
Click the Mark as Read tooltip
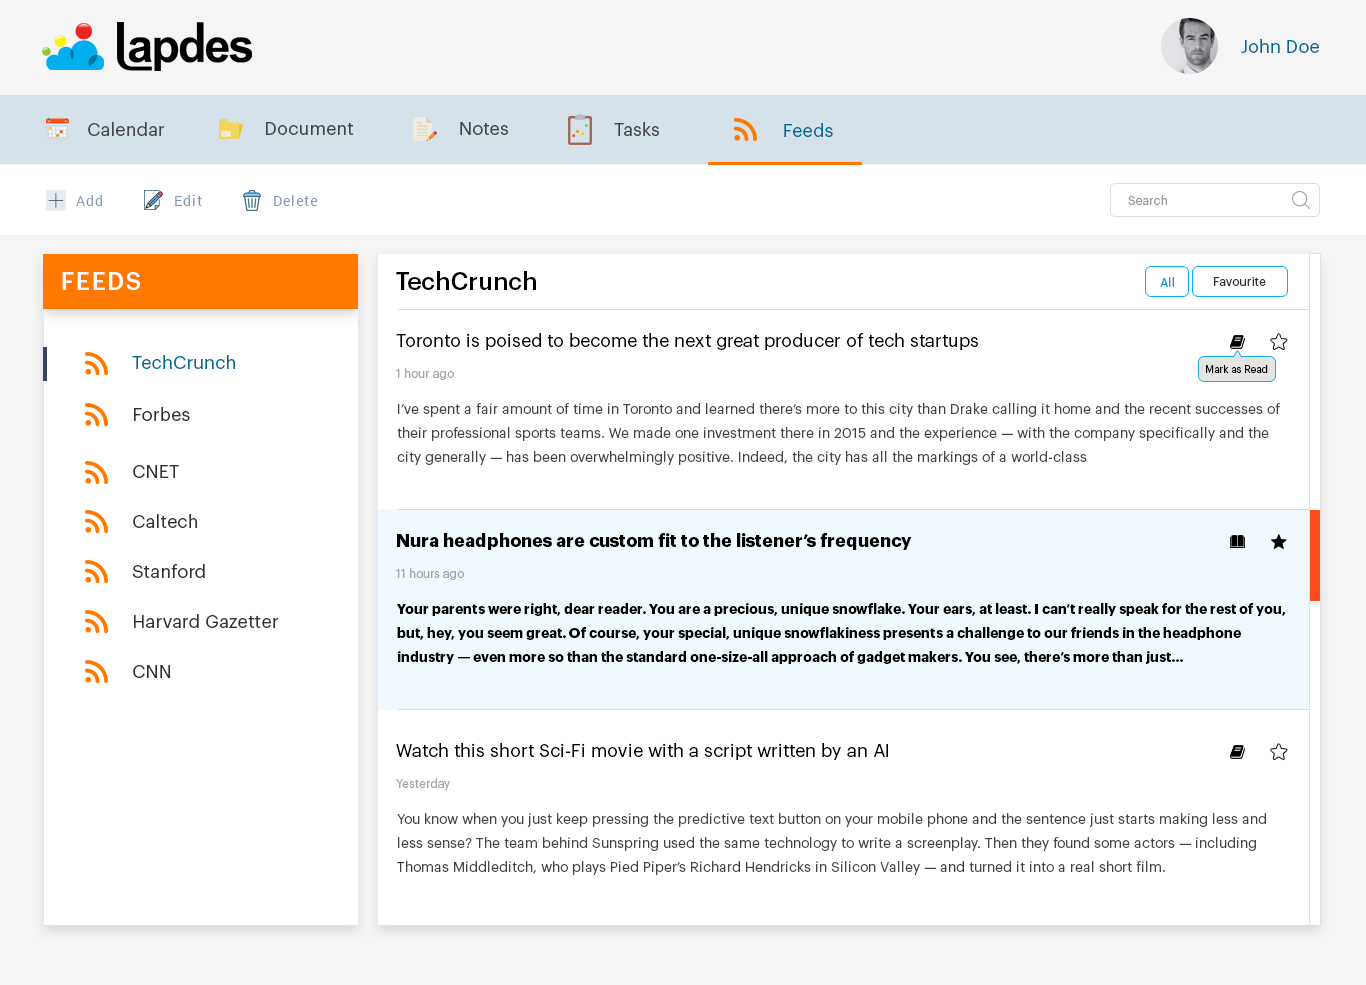point(1237,369)
